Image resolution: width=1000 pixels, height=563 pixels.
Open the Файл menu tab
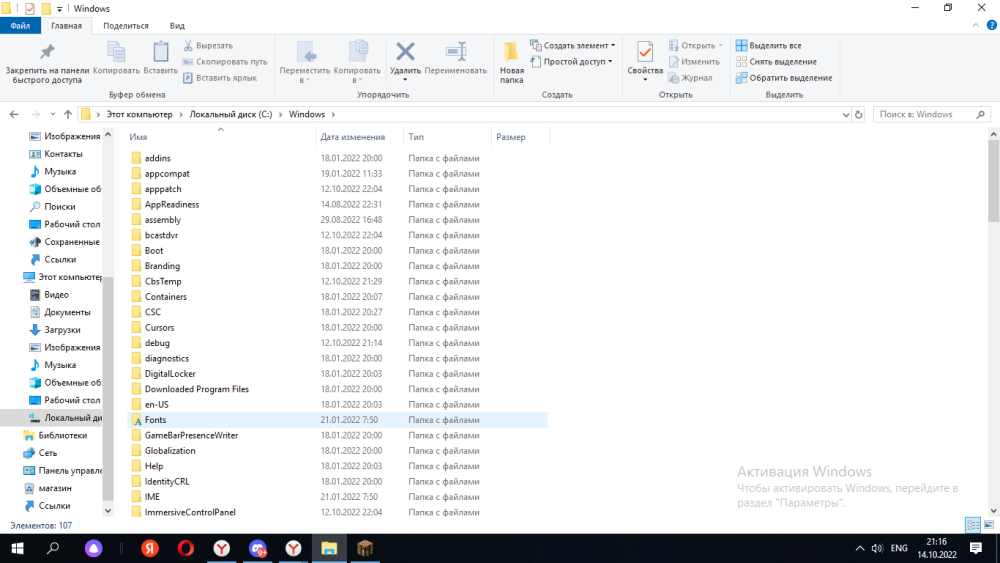click(20, 26)
